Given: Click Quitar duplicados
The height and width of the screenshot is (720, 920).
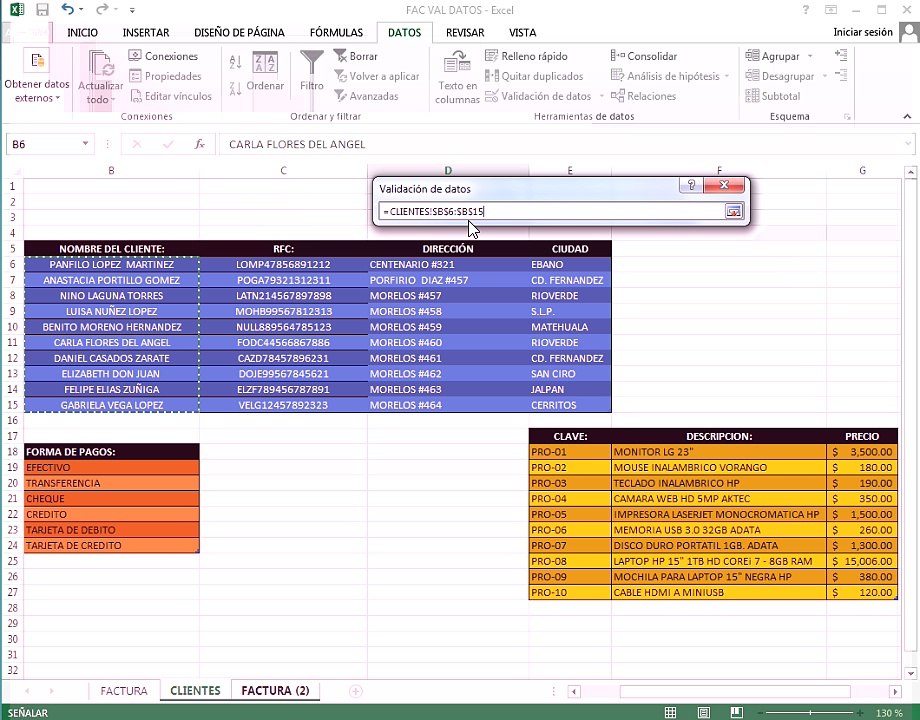Looking at the screenshot, I should 534,76.
